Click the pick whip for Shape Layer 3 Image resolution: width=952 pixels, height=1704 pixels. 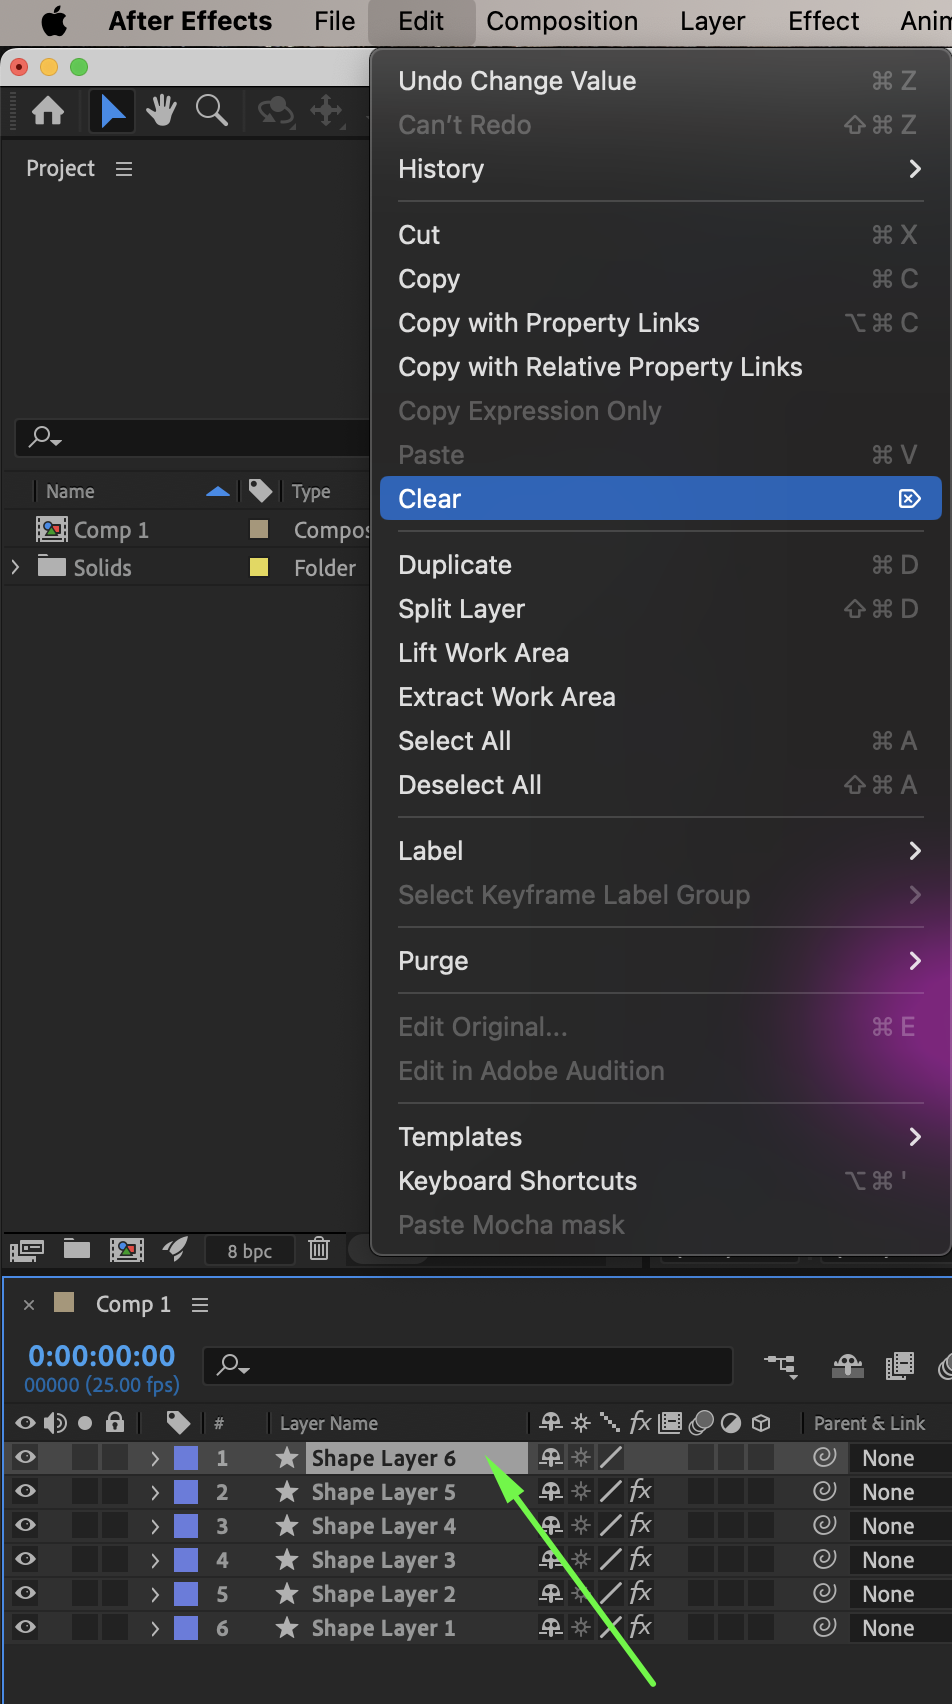[824, 1560]
